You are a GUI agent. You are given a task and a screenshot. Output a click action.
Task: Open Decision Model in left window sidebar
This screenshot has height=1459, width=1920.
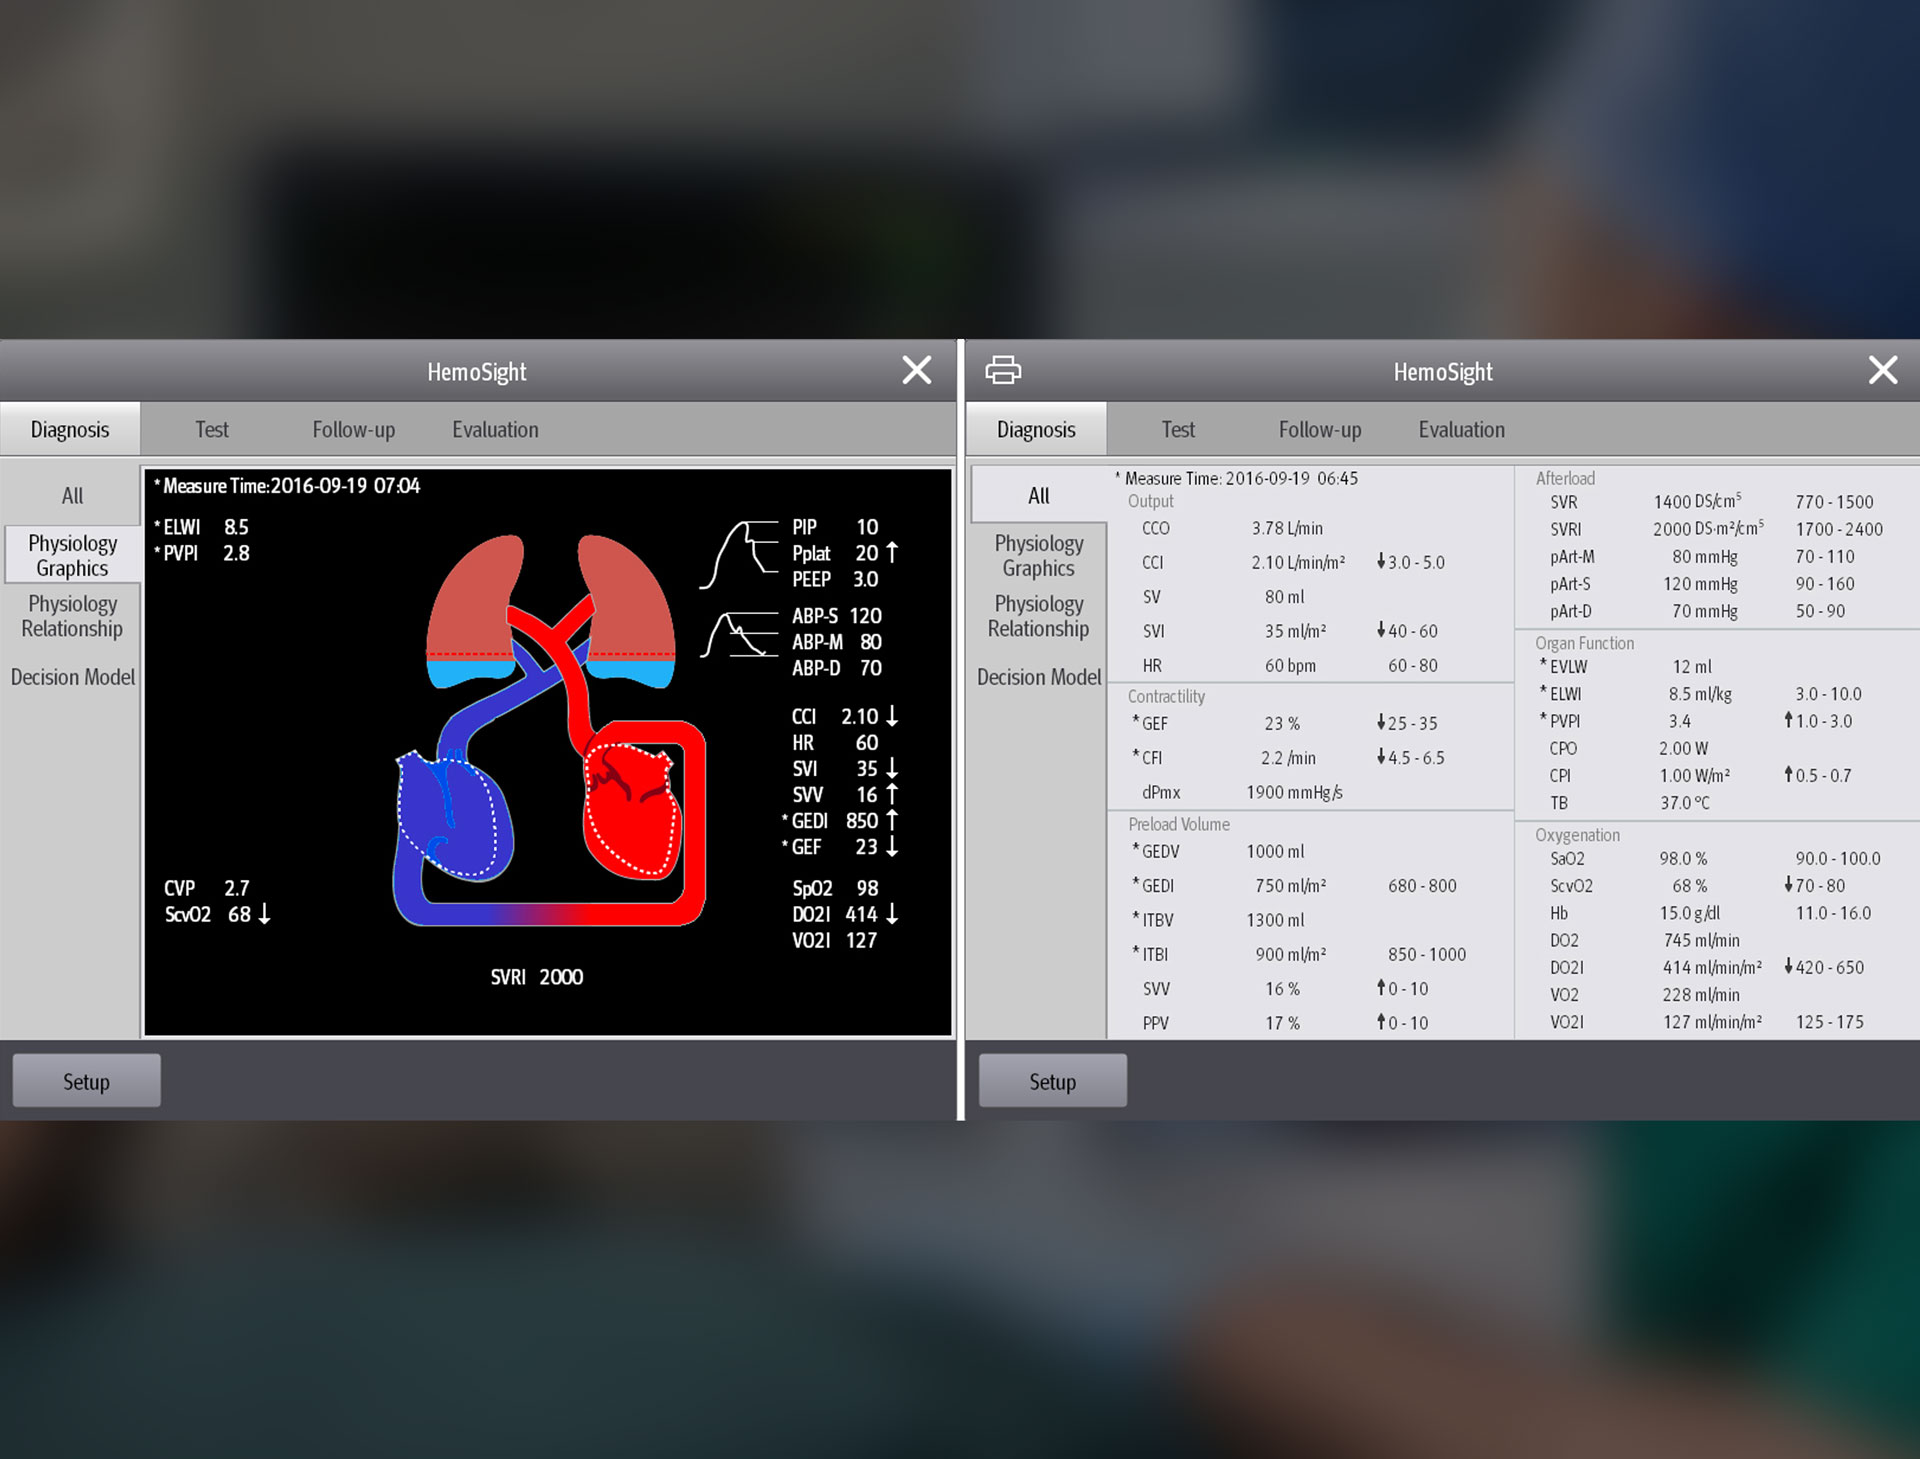[x=72, y=677]
